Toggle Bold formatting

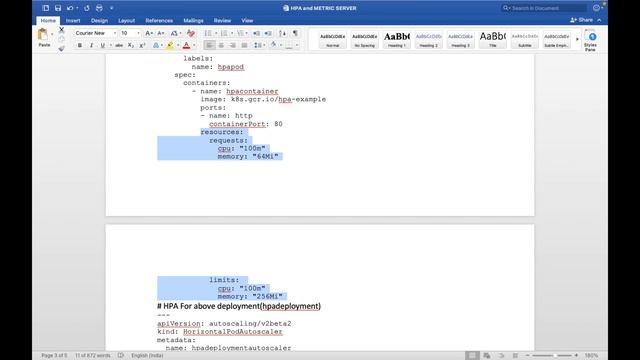(x=80, y=45)
